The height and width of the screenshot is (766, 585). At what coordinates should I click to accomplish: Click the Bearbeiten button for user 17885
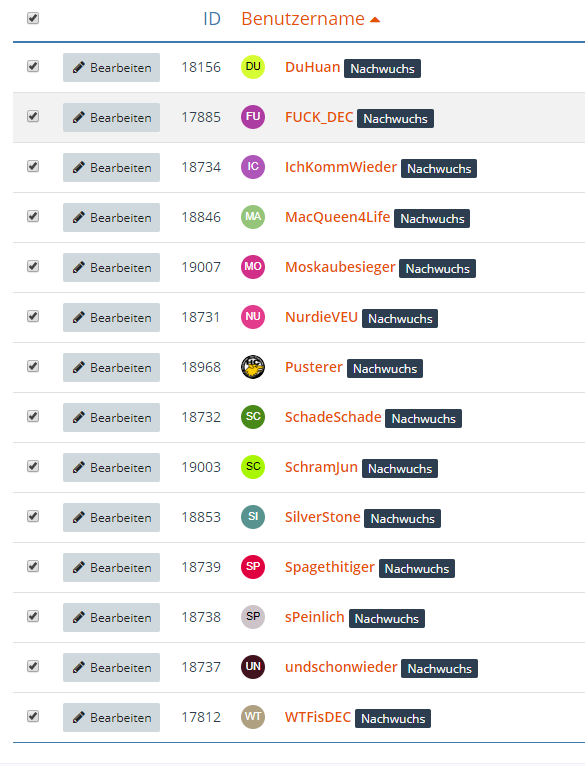111,117
